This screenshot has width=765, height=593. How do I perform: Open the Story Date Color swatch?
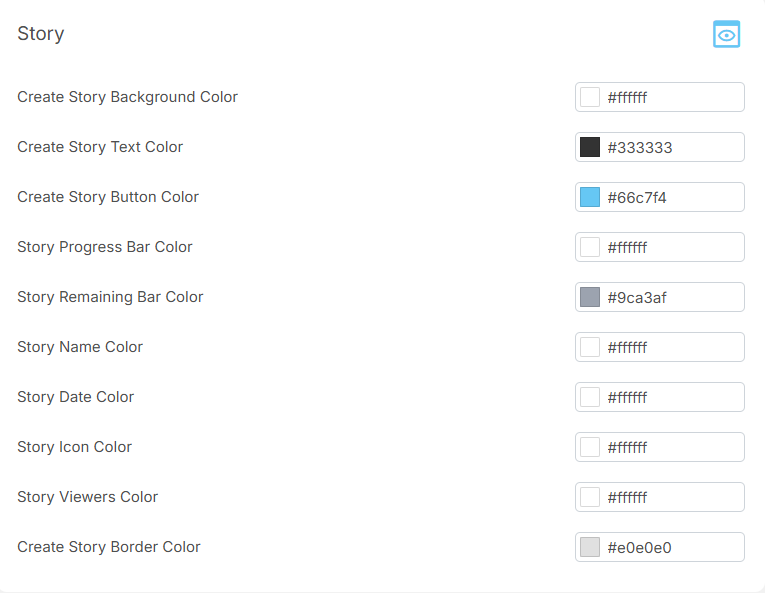pyautogui.click(x=590, y=397)
